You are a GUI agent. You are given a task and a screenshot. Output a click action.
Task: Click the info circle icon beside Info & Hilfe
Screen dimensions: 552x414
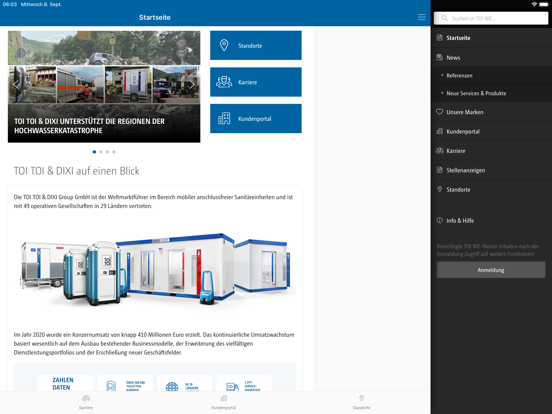click(439, 220)
